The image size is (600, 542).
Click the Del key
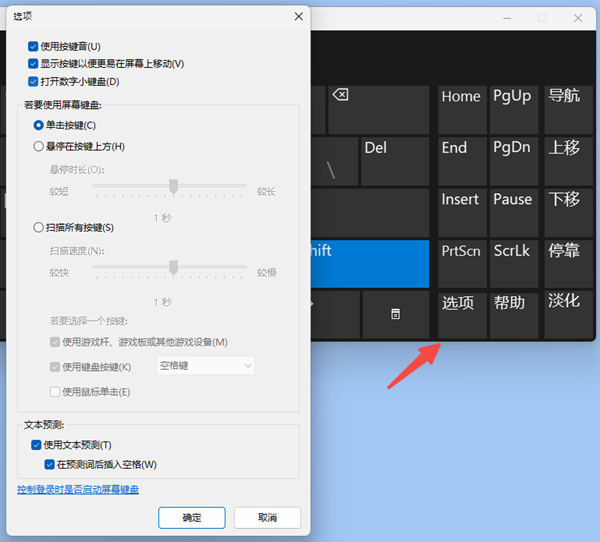[x=395, y=161]
